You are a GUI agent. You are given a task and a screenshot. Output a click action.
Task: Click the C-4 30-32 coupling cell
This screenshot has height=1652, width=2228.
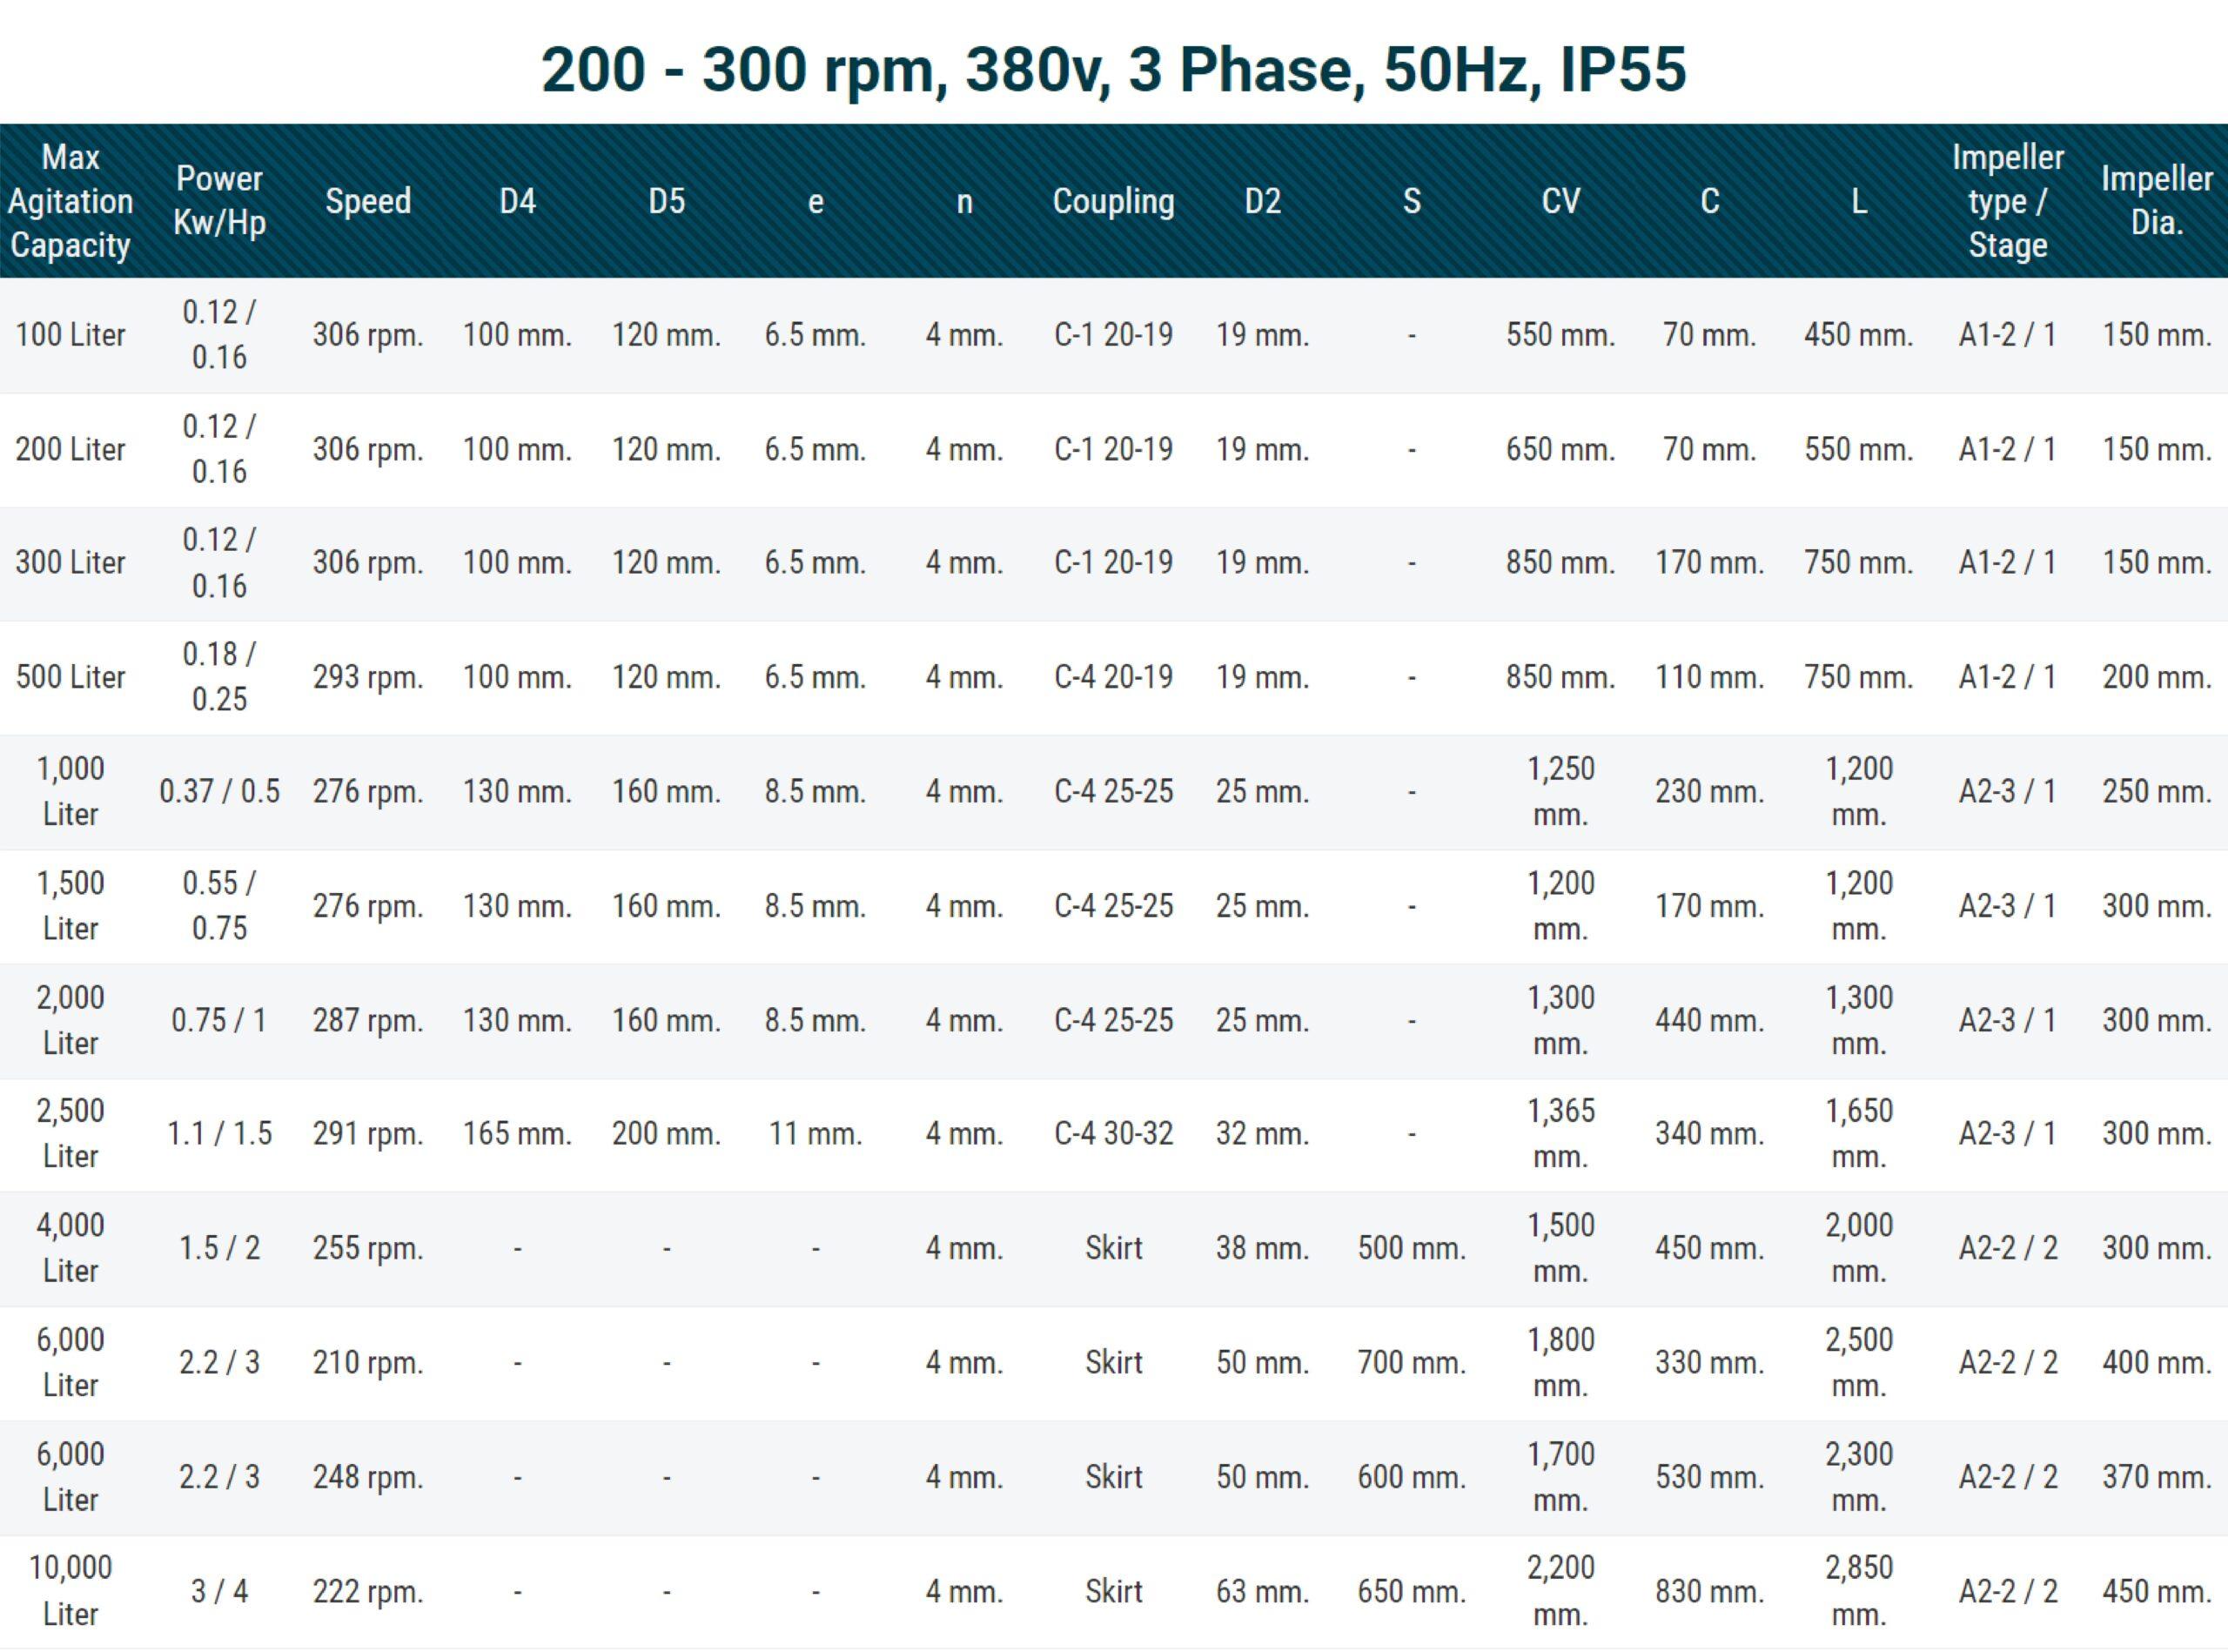(1113, 1134)
